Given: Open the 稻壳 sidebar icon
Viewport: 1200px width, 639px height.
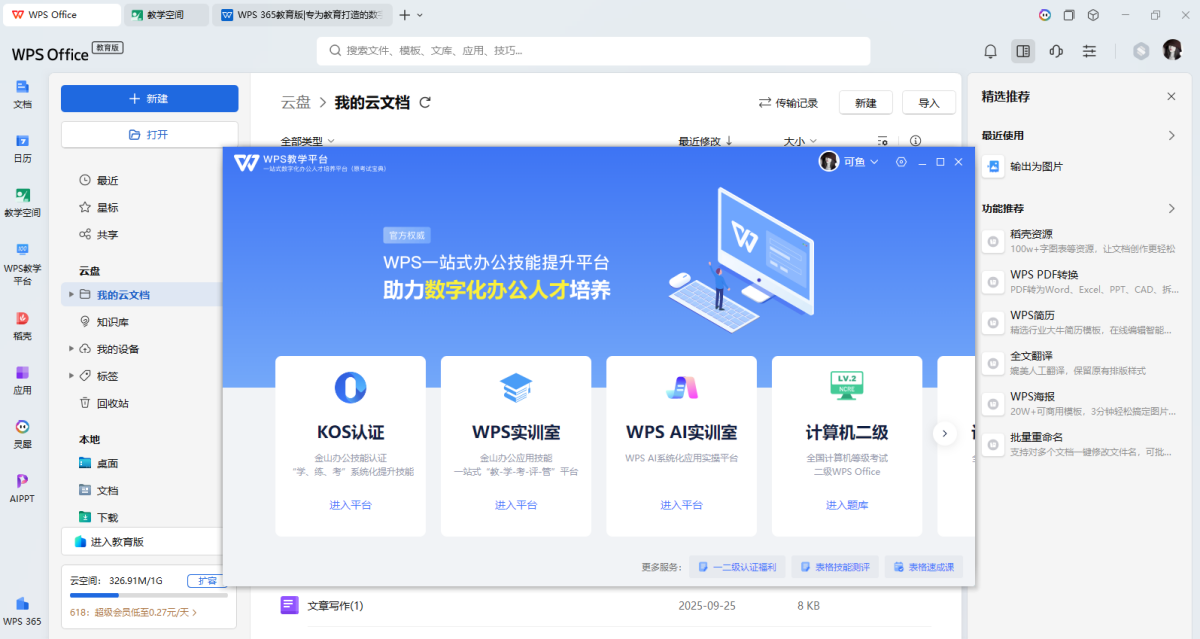Looking at the screenshot, I should 22,318.
